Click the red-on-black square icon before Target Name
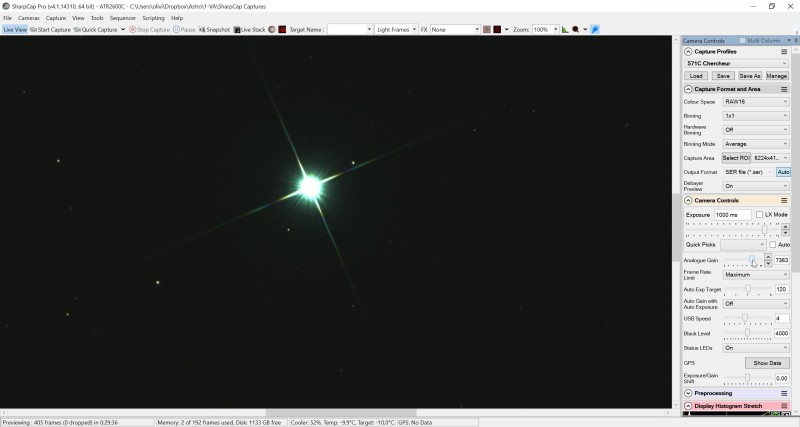This screenshot has height=427, width=800. click(x=282, y=30)
